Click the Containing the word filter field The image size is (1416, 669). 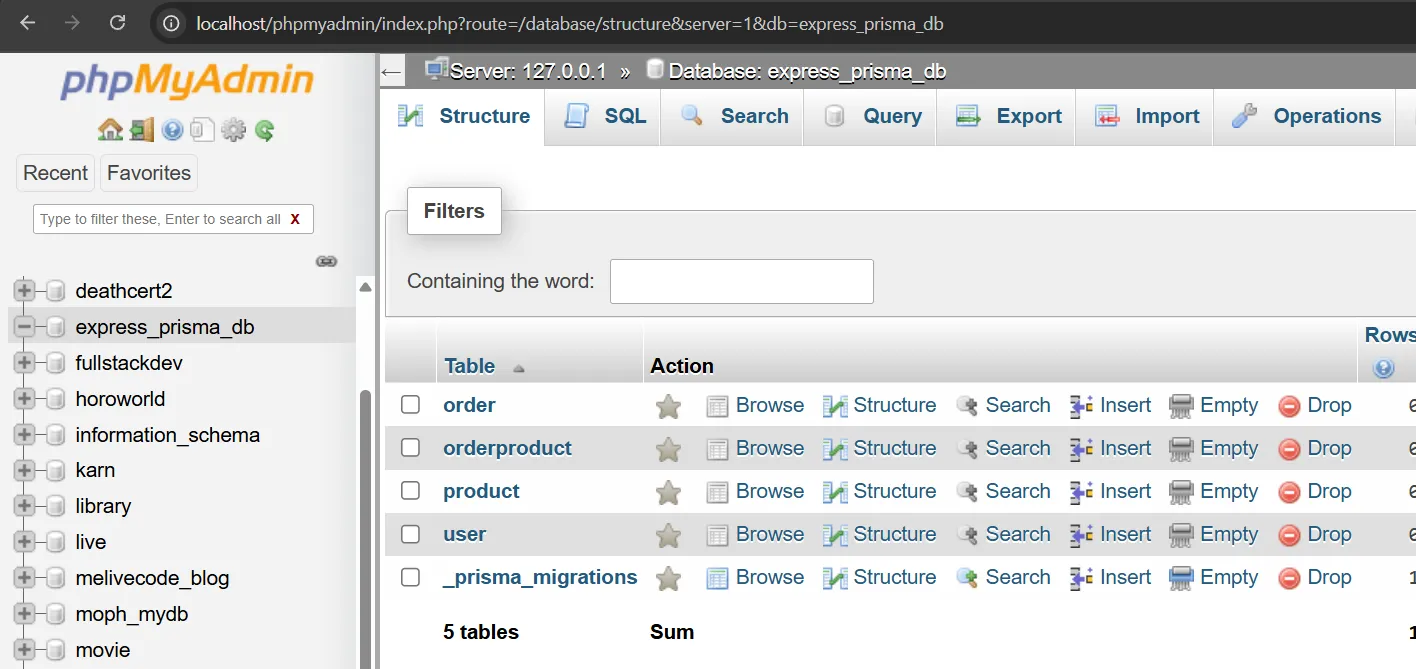(x=741, y=281)
